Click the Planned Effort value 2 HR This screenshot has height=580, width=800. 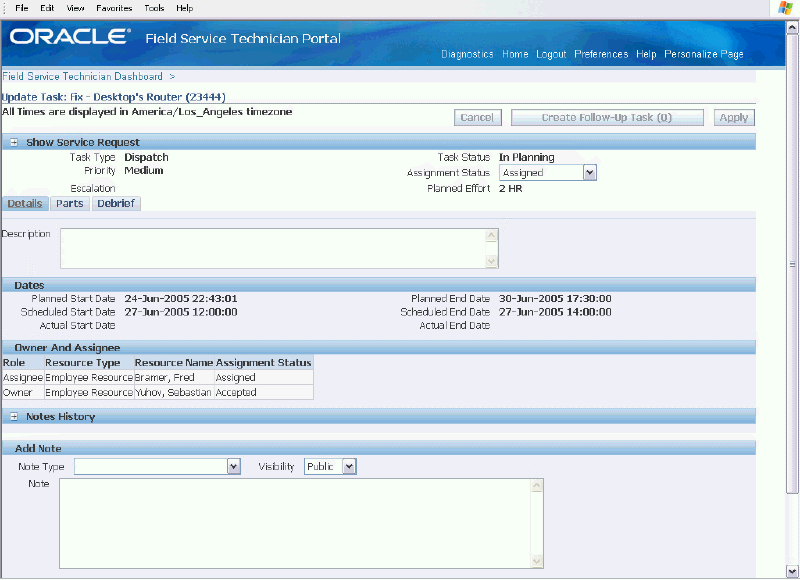511,188
